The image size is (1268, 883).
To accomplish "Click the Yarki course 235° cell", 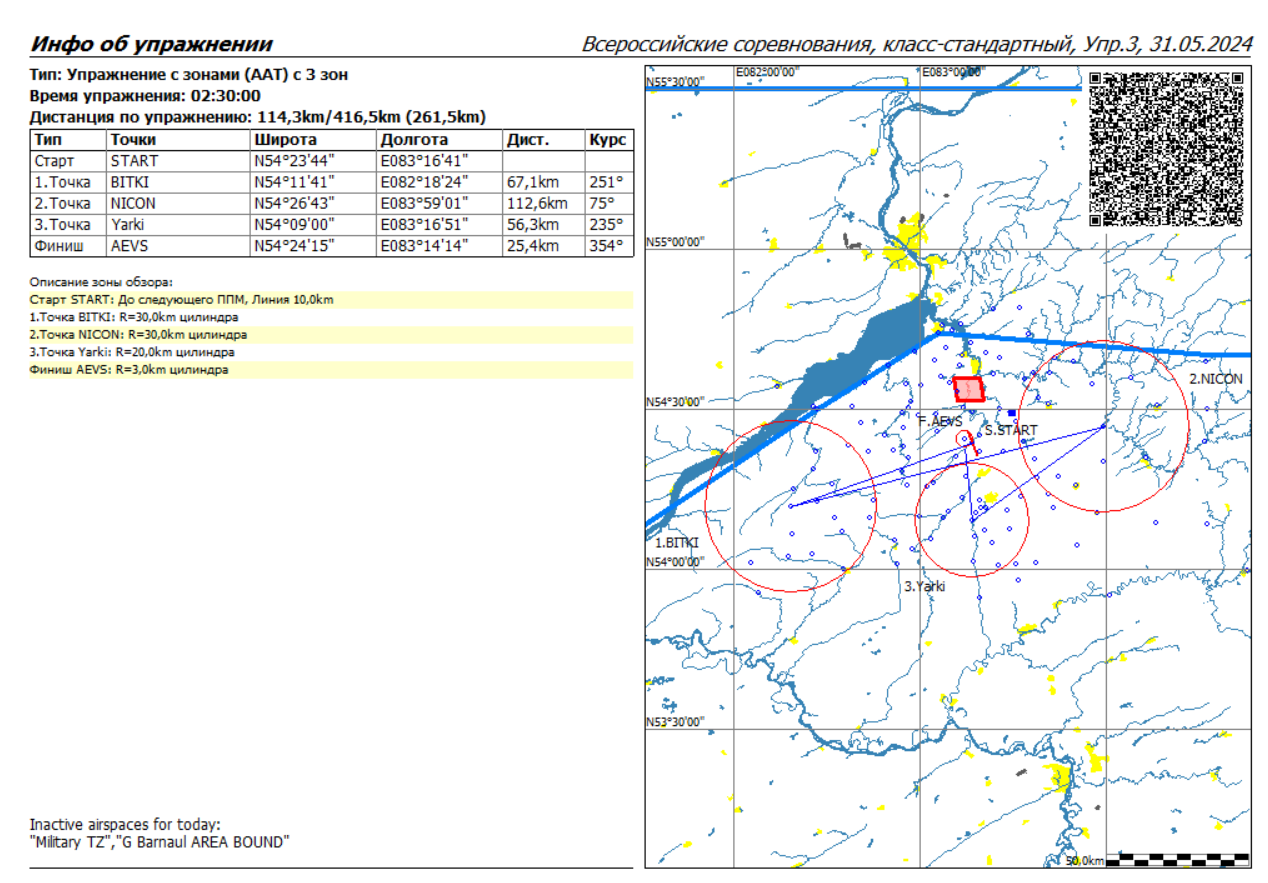I will point(606,225).
